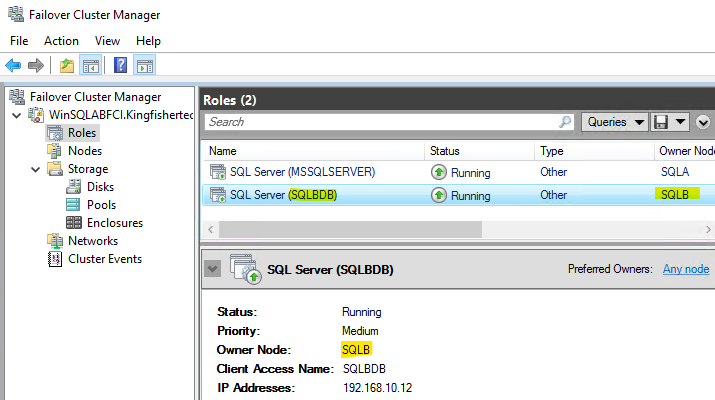This screenshot has height=400, width=715.
Task: Toggle the Show/Hide Action Pane icon
Action: click(145, 66)
